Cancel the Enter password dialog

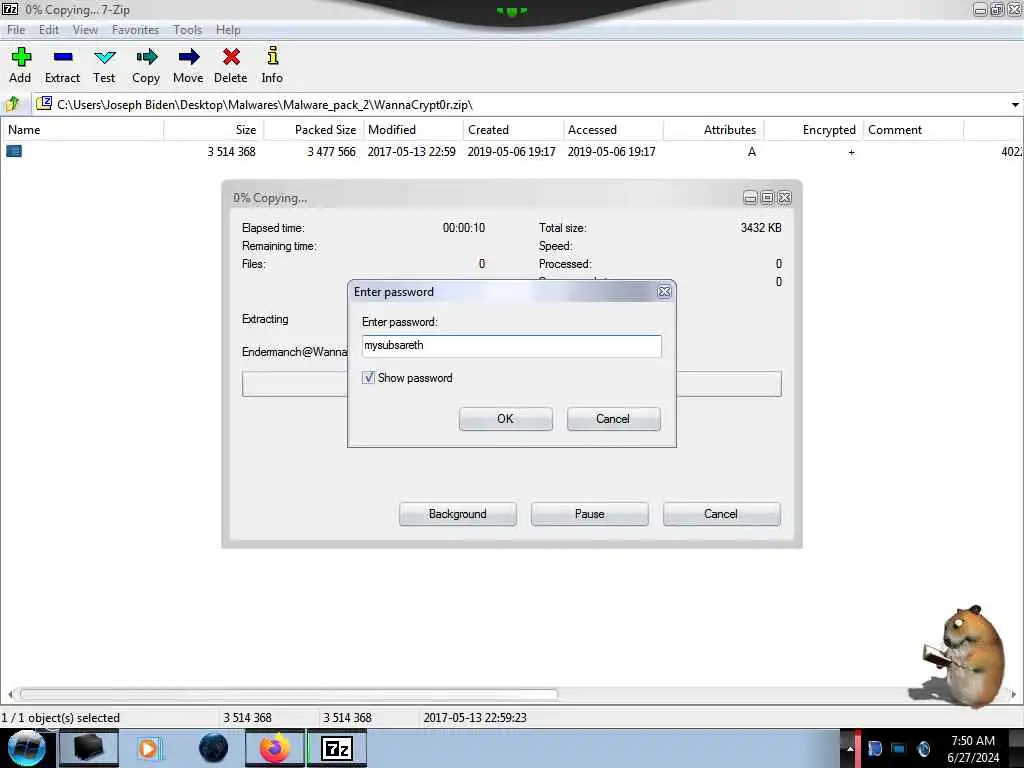coord(613,419)
